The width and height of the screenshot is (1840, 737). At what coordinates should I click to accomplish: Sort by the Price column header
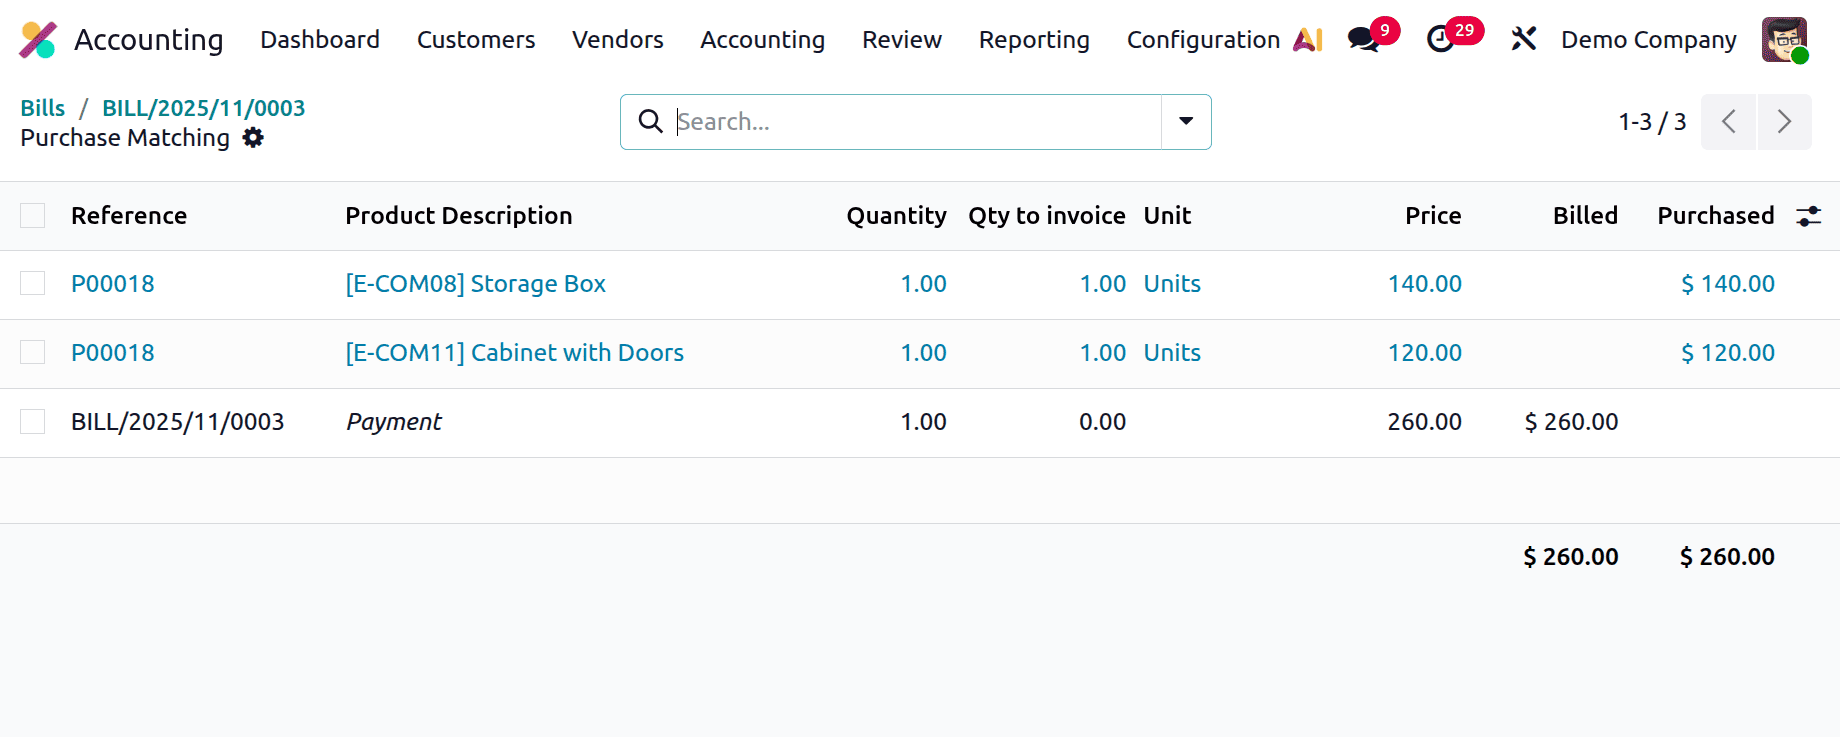click(x=1433, y=216)
